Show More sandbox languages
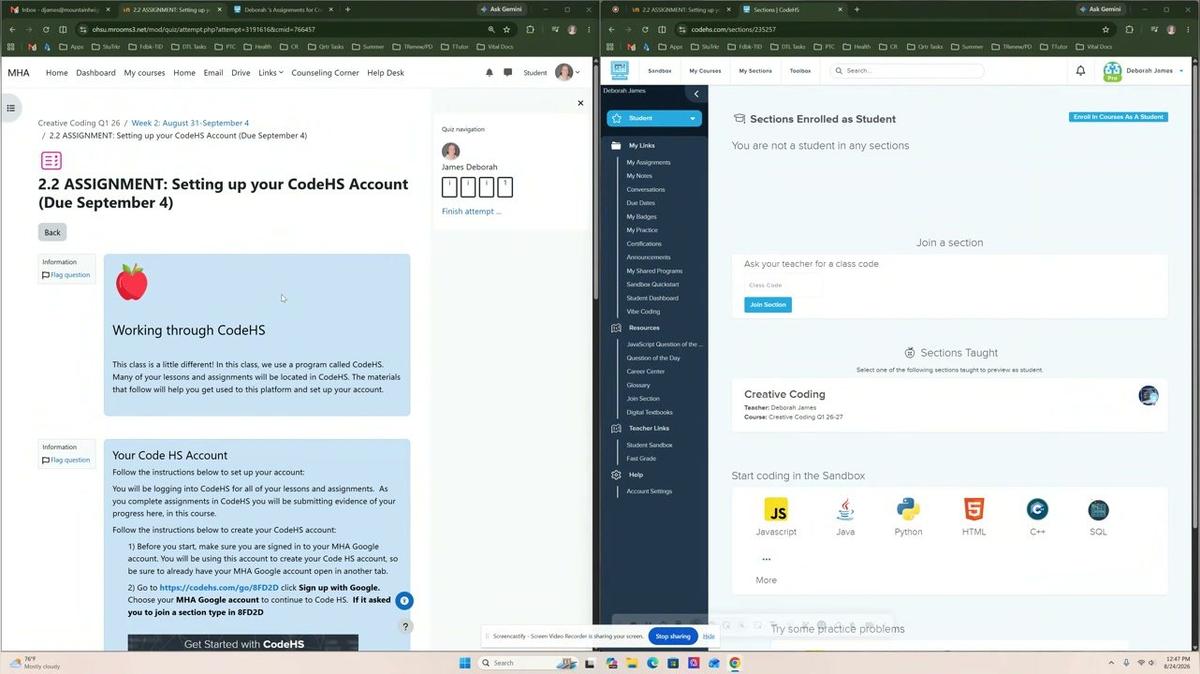The width and height of the screenshot is (1200, 674). 767,569
